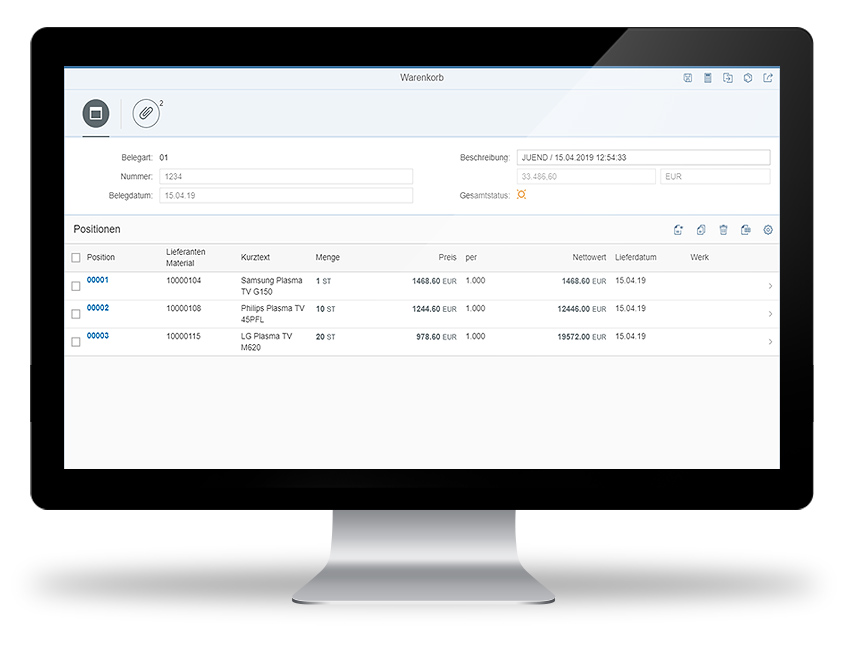Viewport: 850px width, 650px height.
Task: Click the quantity 20 ST
Action: 325,337
